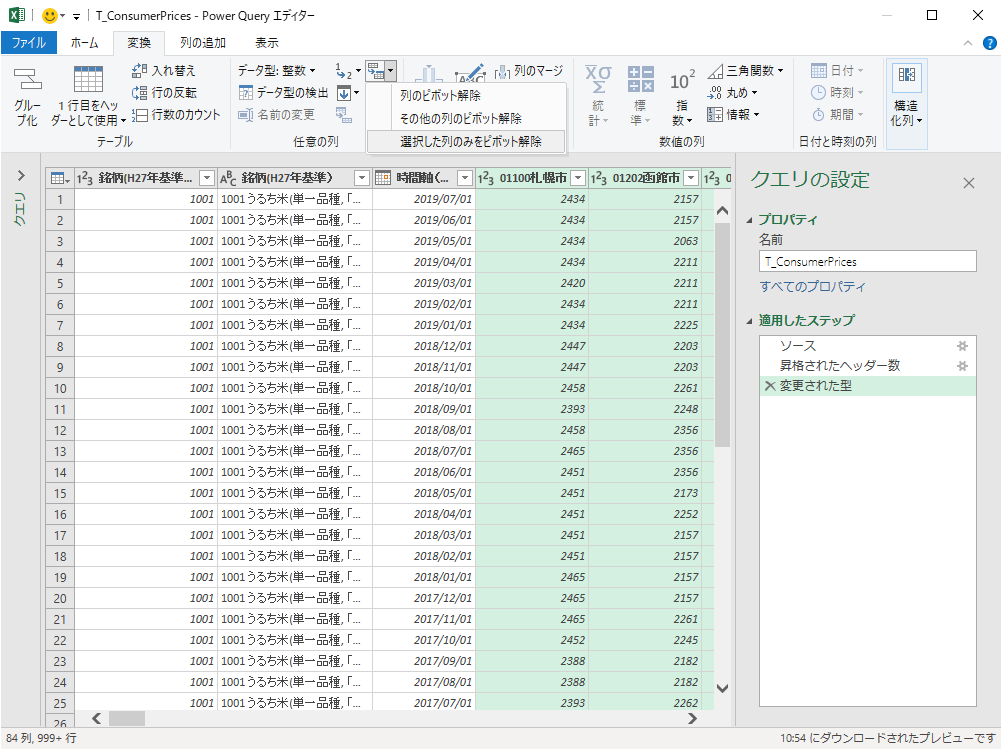Expand the クエリ pane with chevron
This screenshot has width=1002, height=750.
20,176
